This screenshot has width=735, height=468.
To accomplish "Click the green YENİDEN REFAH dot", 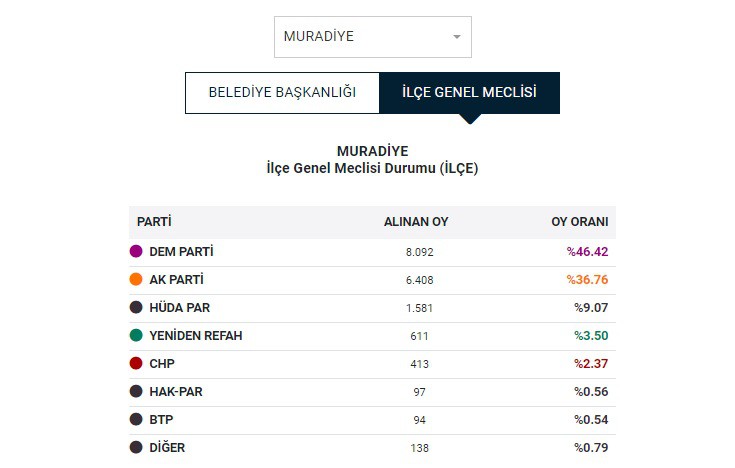I will [x=136, y=336].
